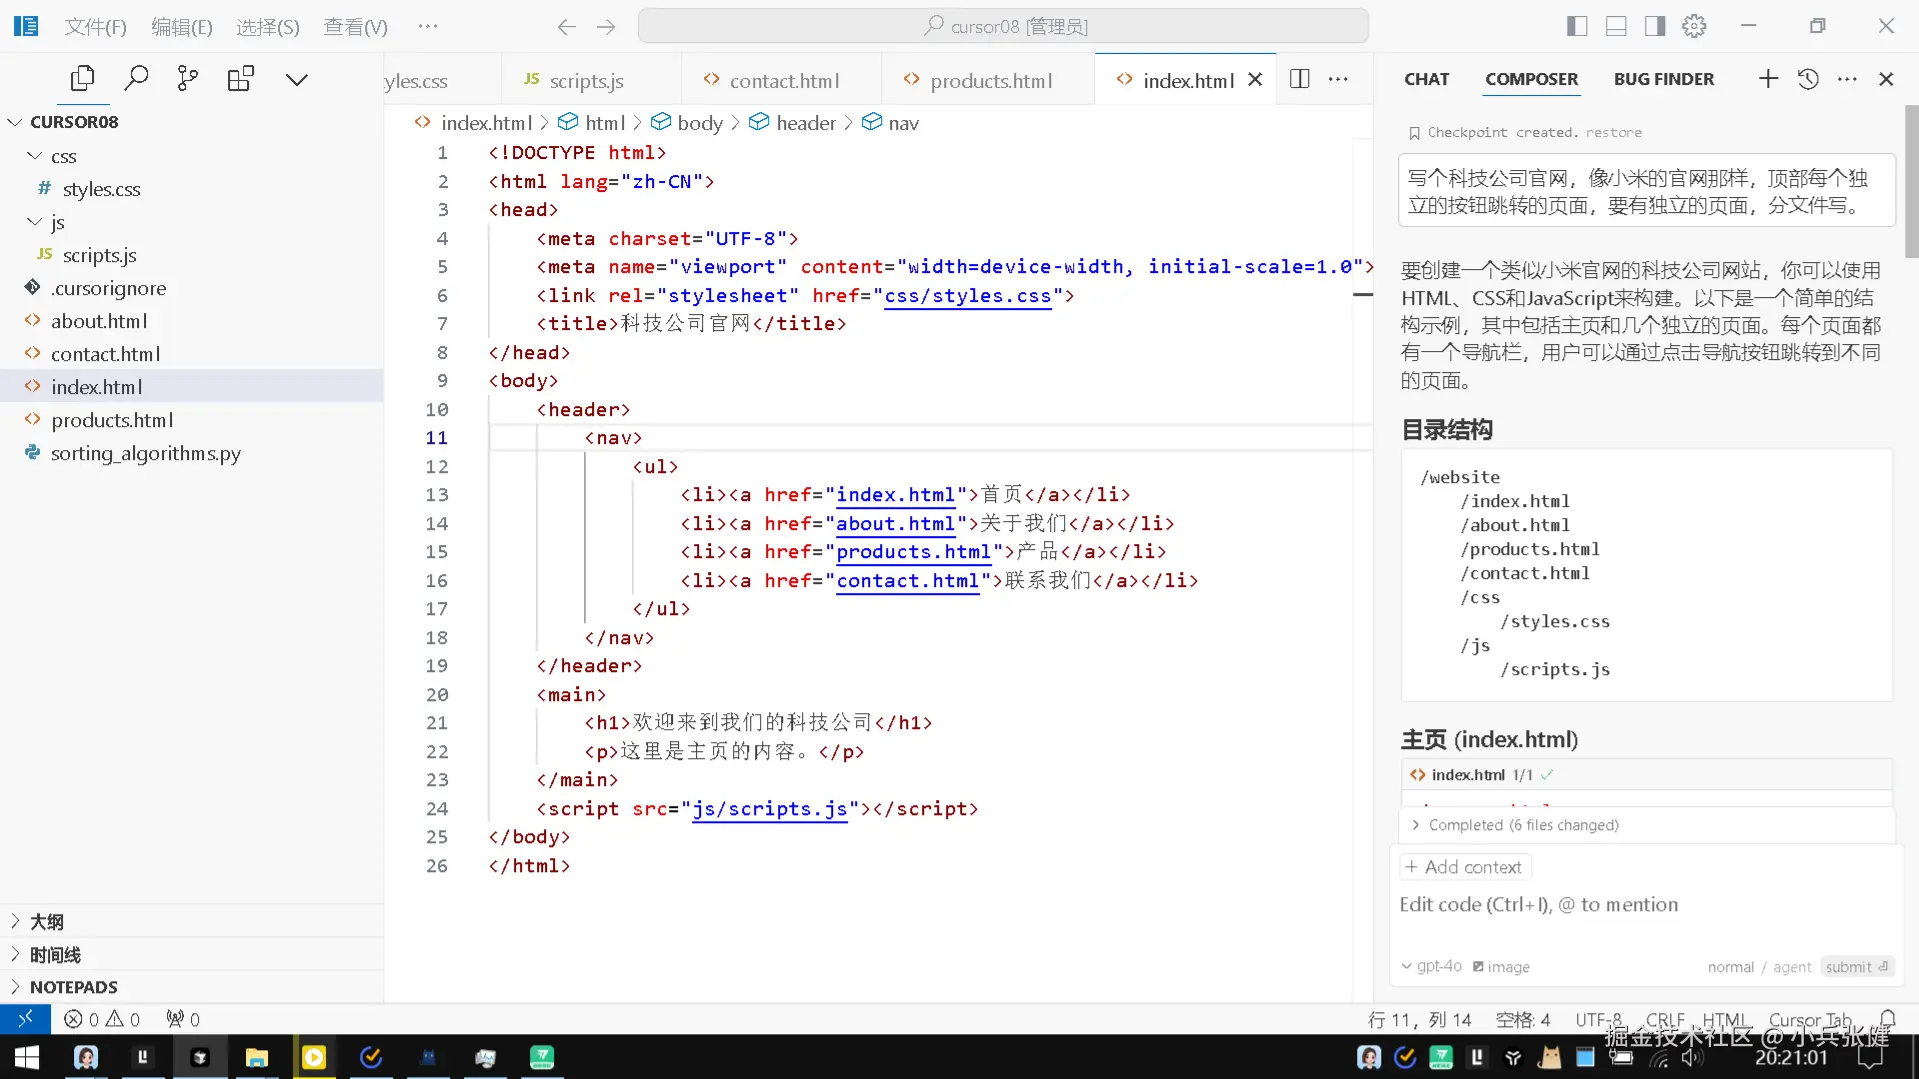1919x1079 pixels.
Task: Open File Explorer from taskbar
Action: pyautogui.click(x=257, y=1057)
